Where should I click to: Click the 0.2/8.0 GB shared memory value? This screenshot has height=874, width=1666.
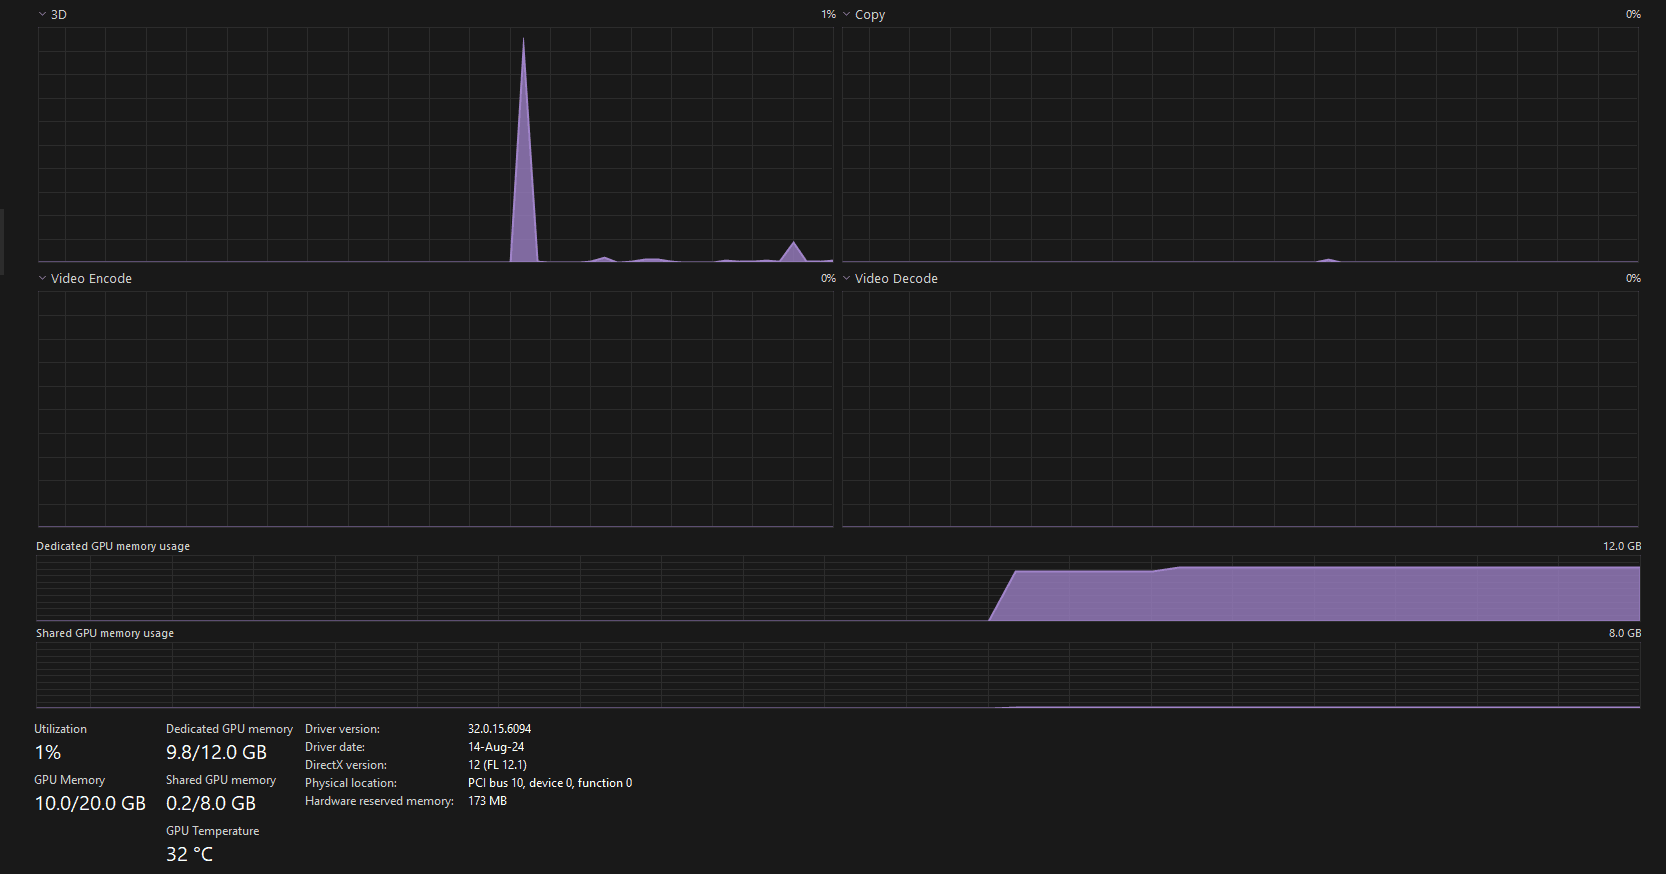[x=211, y=804]
